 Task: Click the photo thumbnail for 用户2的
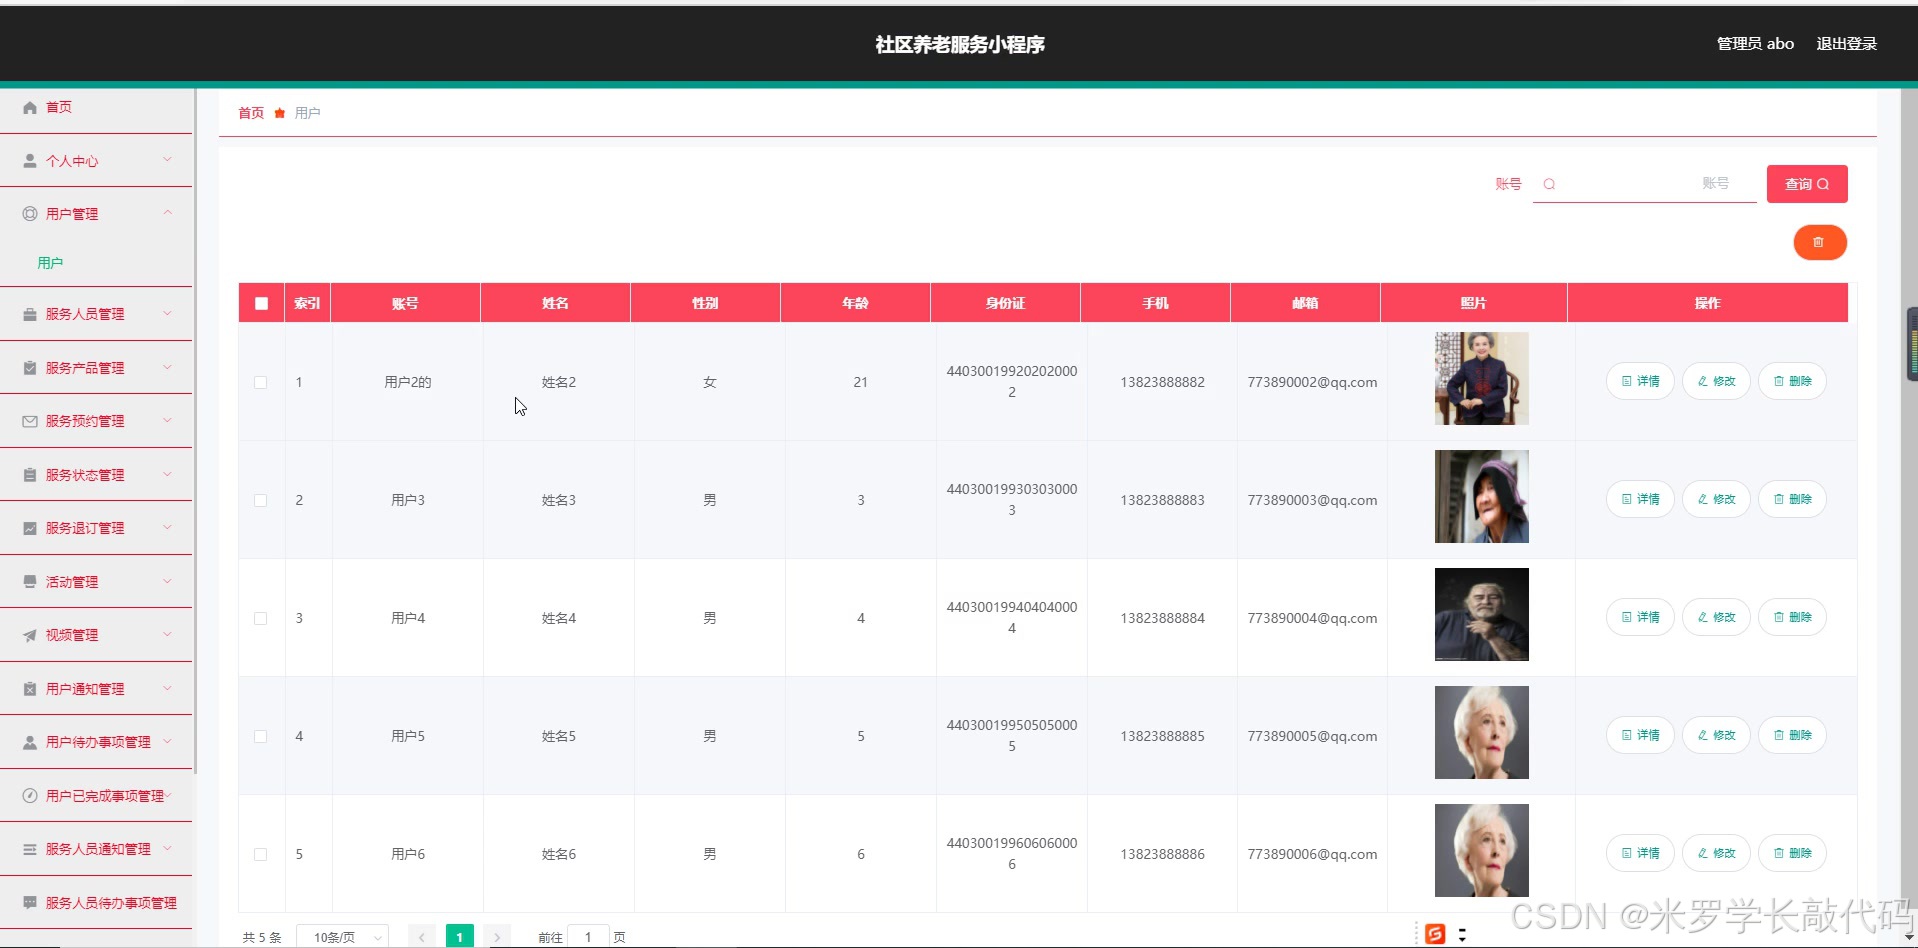click(1481, 378)
